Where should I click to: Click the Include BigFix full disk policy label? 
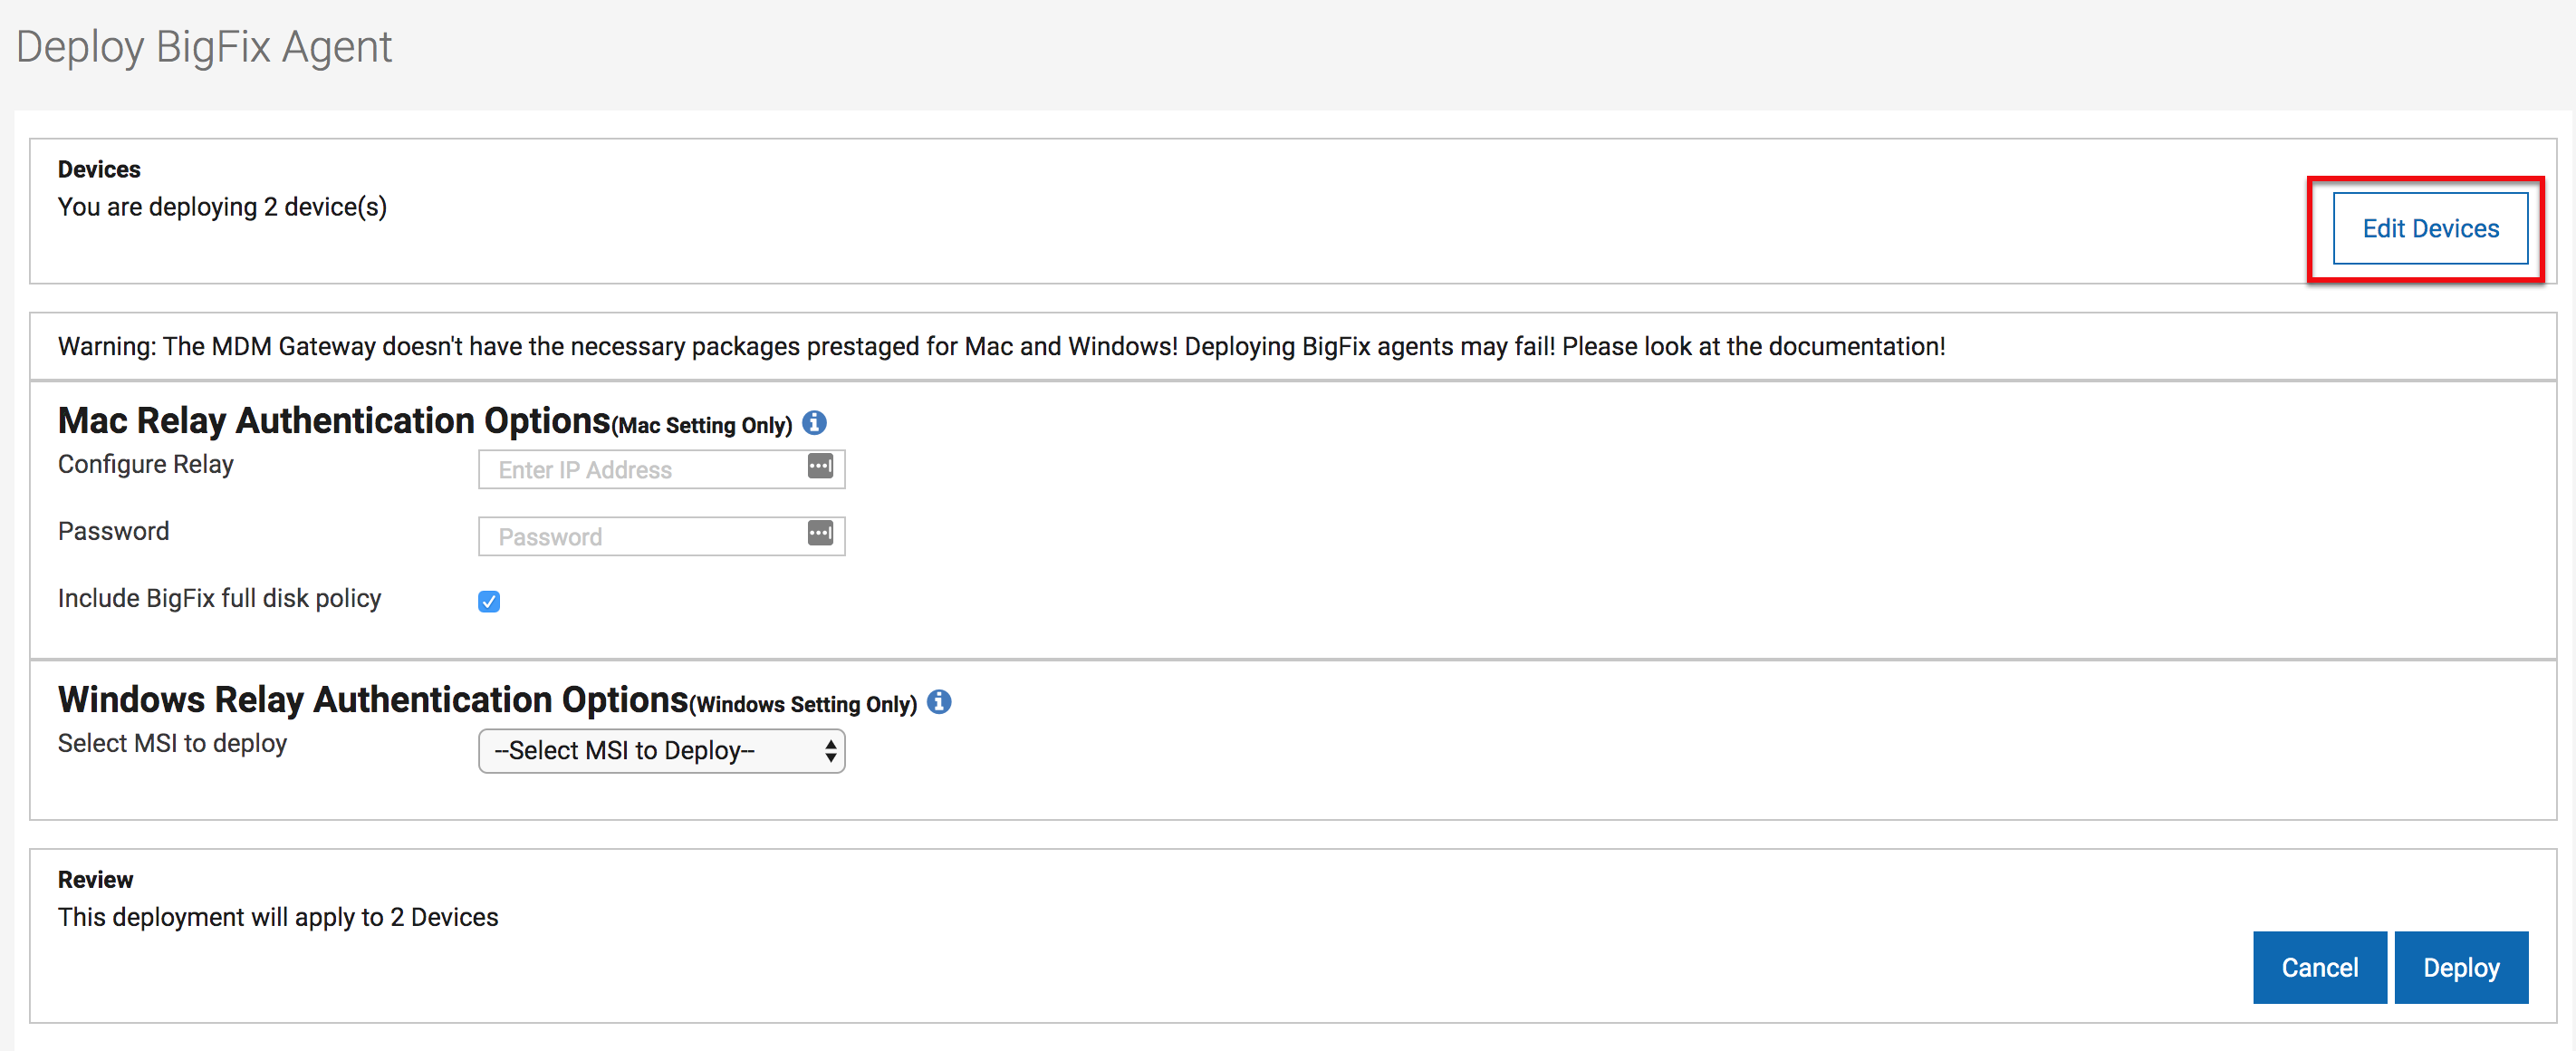[x=219, y=598]
